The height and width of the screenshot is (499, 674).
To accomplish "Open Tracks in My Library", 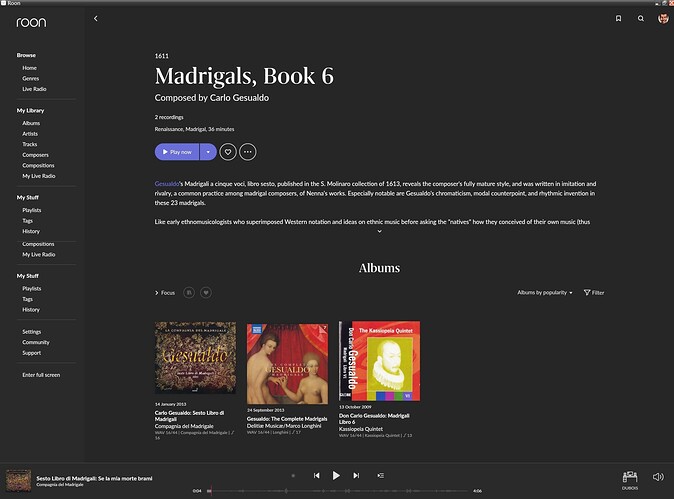I will [x=30, y=144].
